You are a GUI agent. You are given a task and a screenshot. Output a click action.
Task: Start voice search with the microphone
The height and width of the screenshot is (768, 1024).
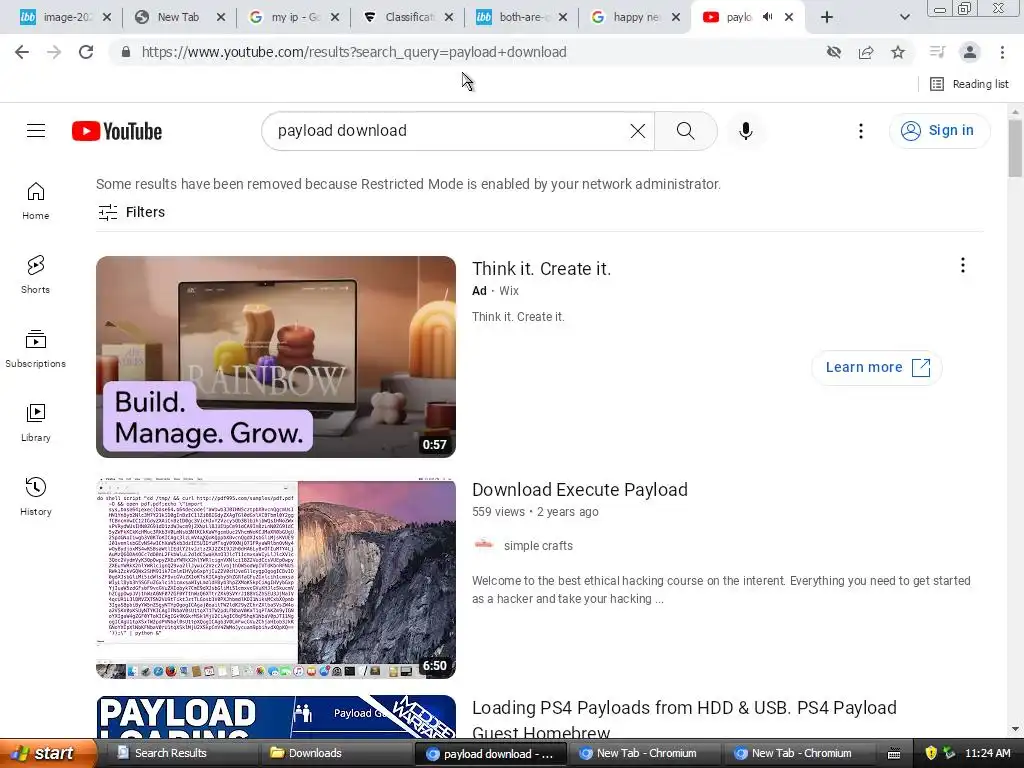pos(746,131)
